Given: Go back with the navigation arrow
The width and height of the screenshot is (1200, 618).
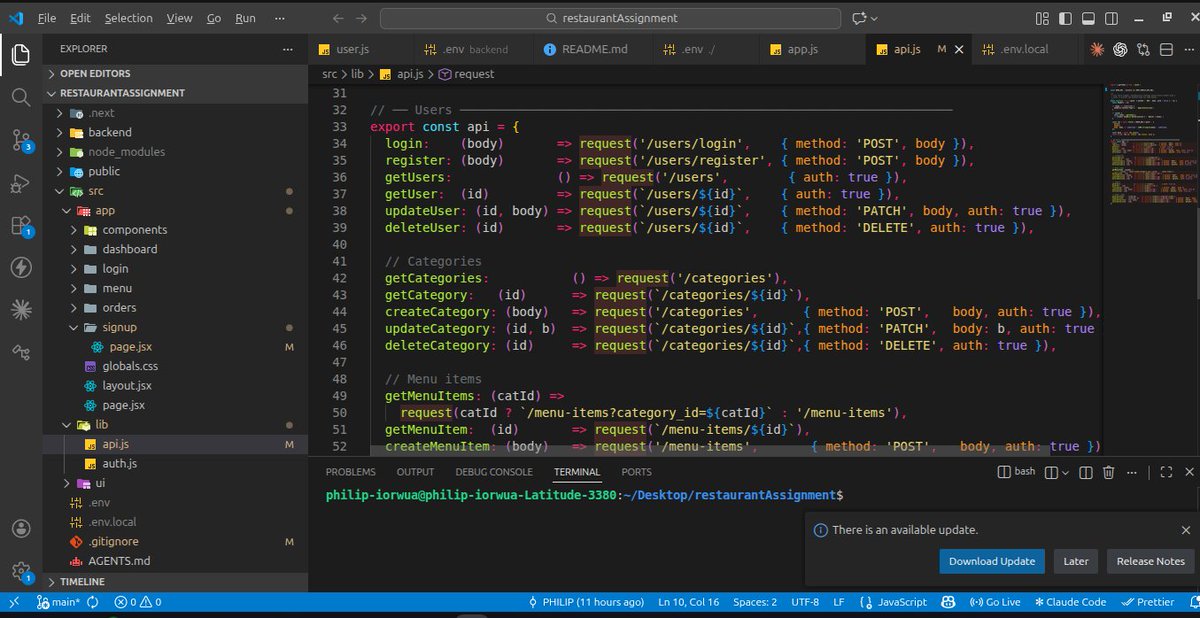Looking at the screenshot, I should pos(337,18).
